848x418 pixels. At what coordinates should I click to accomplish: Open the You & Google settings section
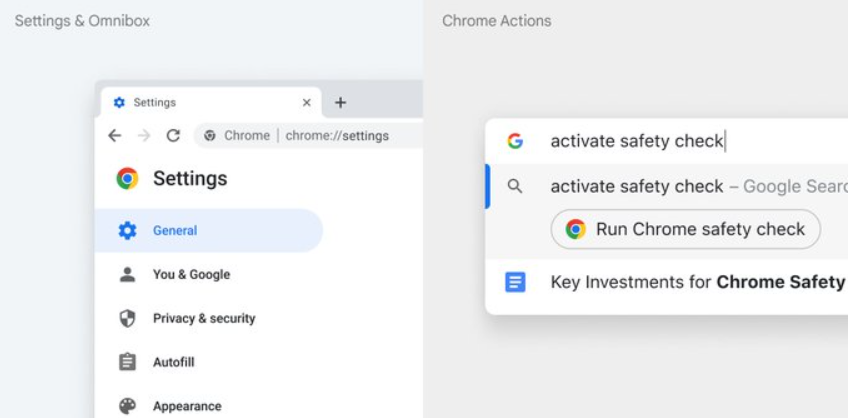pos(191,275)
